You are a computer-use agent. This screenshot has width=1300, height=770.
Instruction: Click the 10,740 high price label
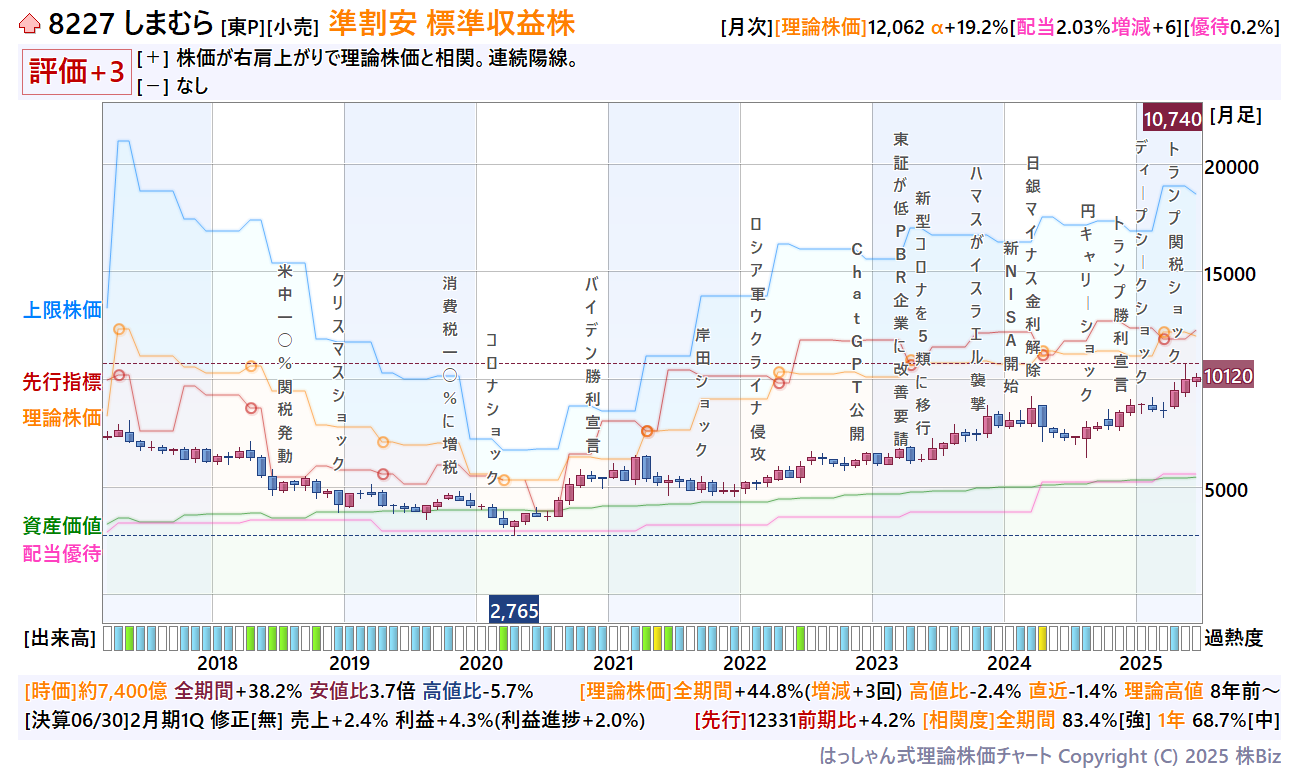[1172, 119]
